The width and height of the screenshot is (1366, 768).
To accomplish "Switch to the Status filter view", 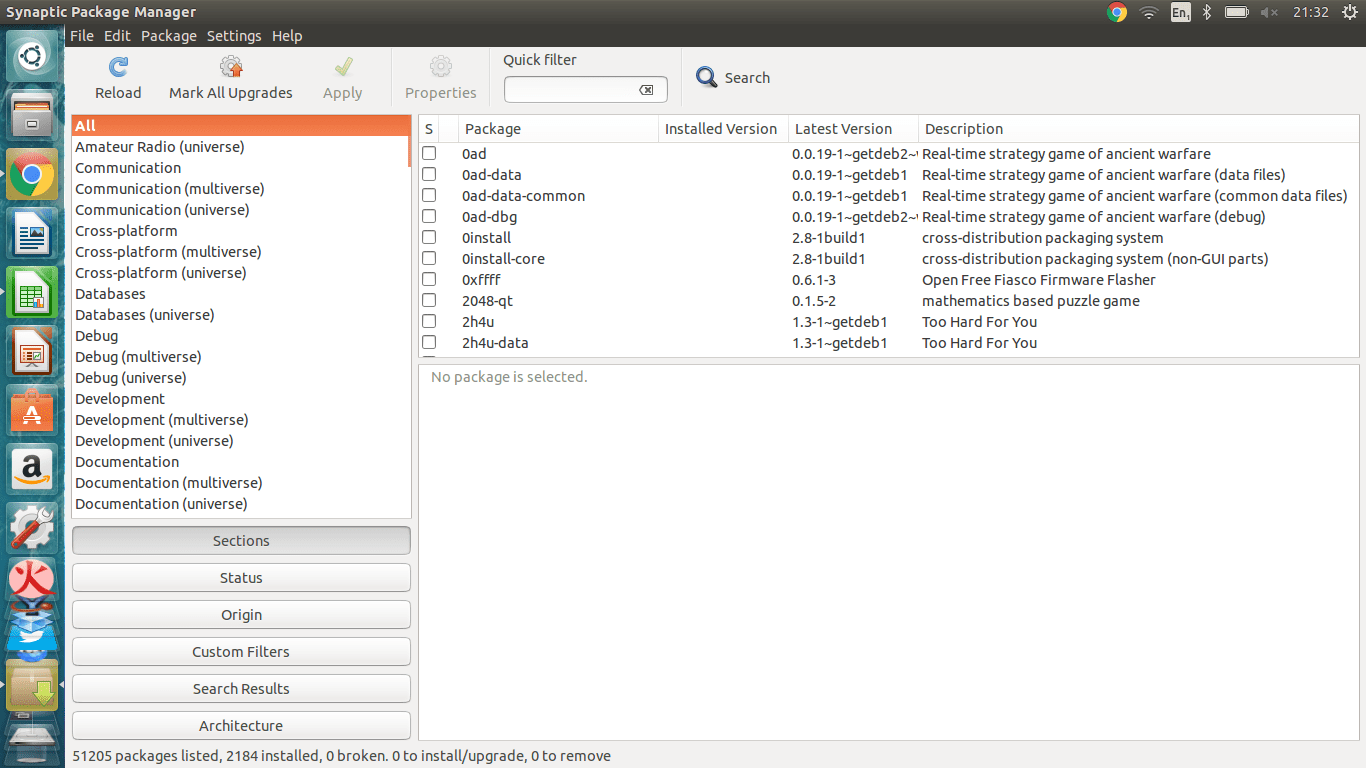I will tap(241, 578).
